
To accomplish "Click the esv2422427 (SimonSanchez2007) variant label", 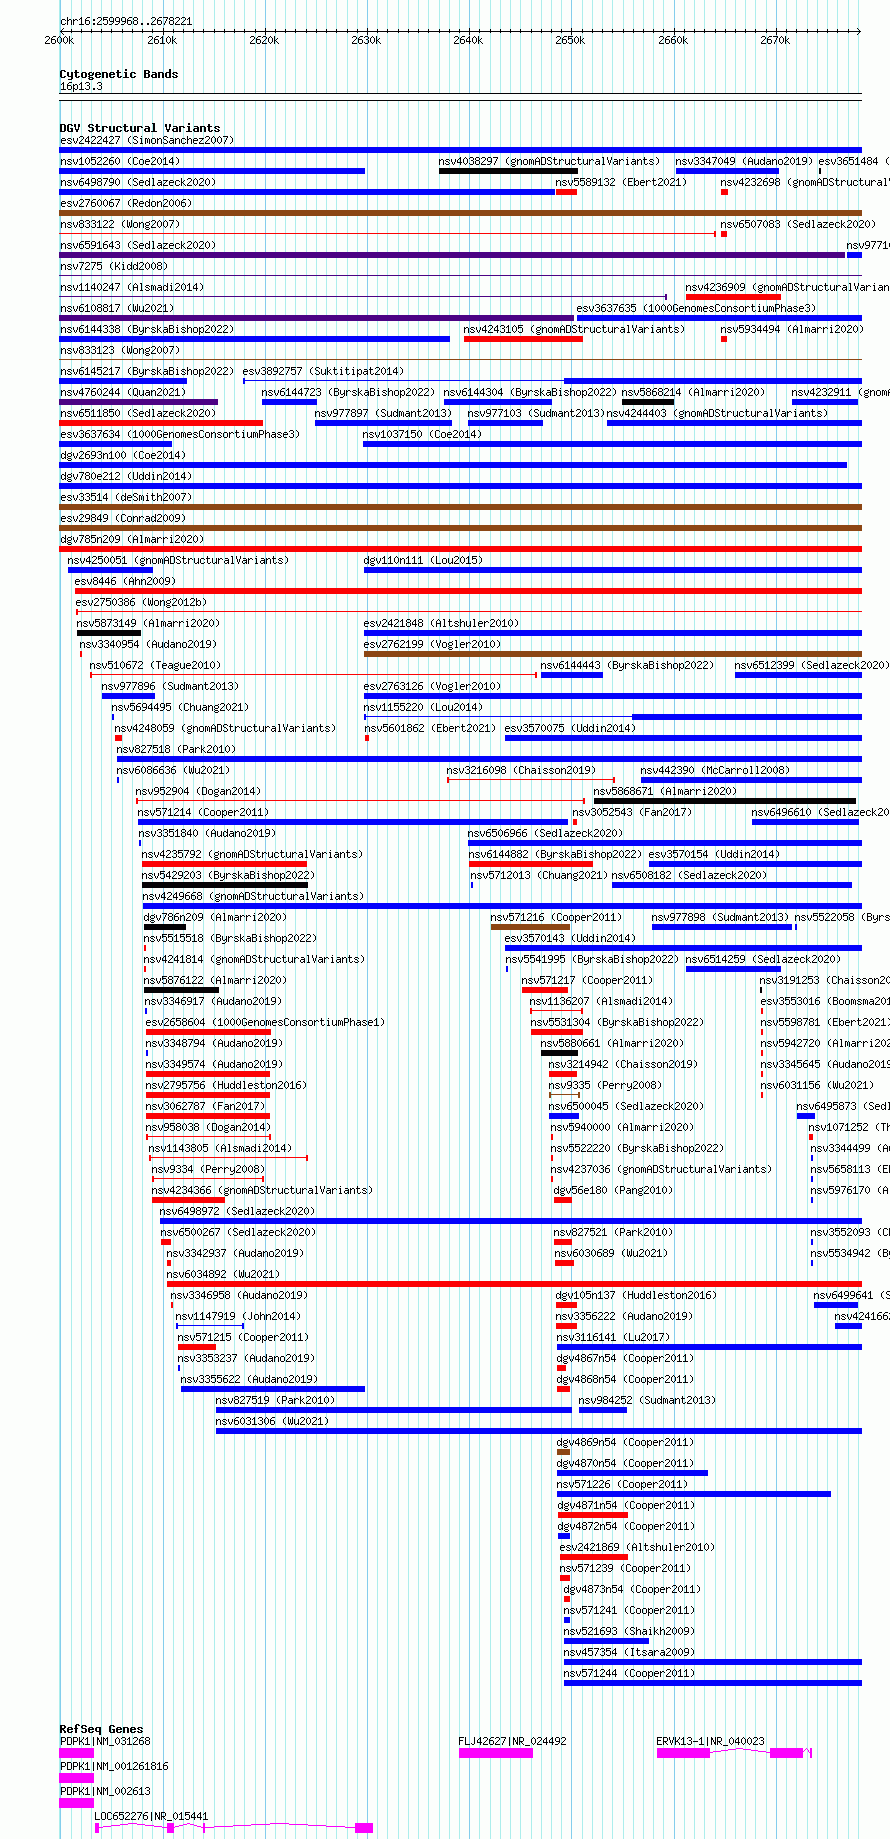I will (147, 140).
